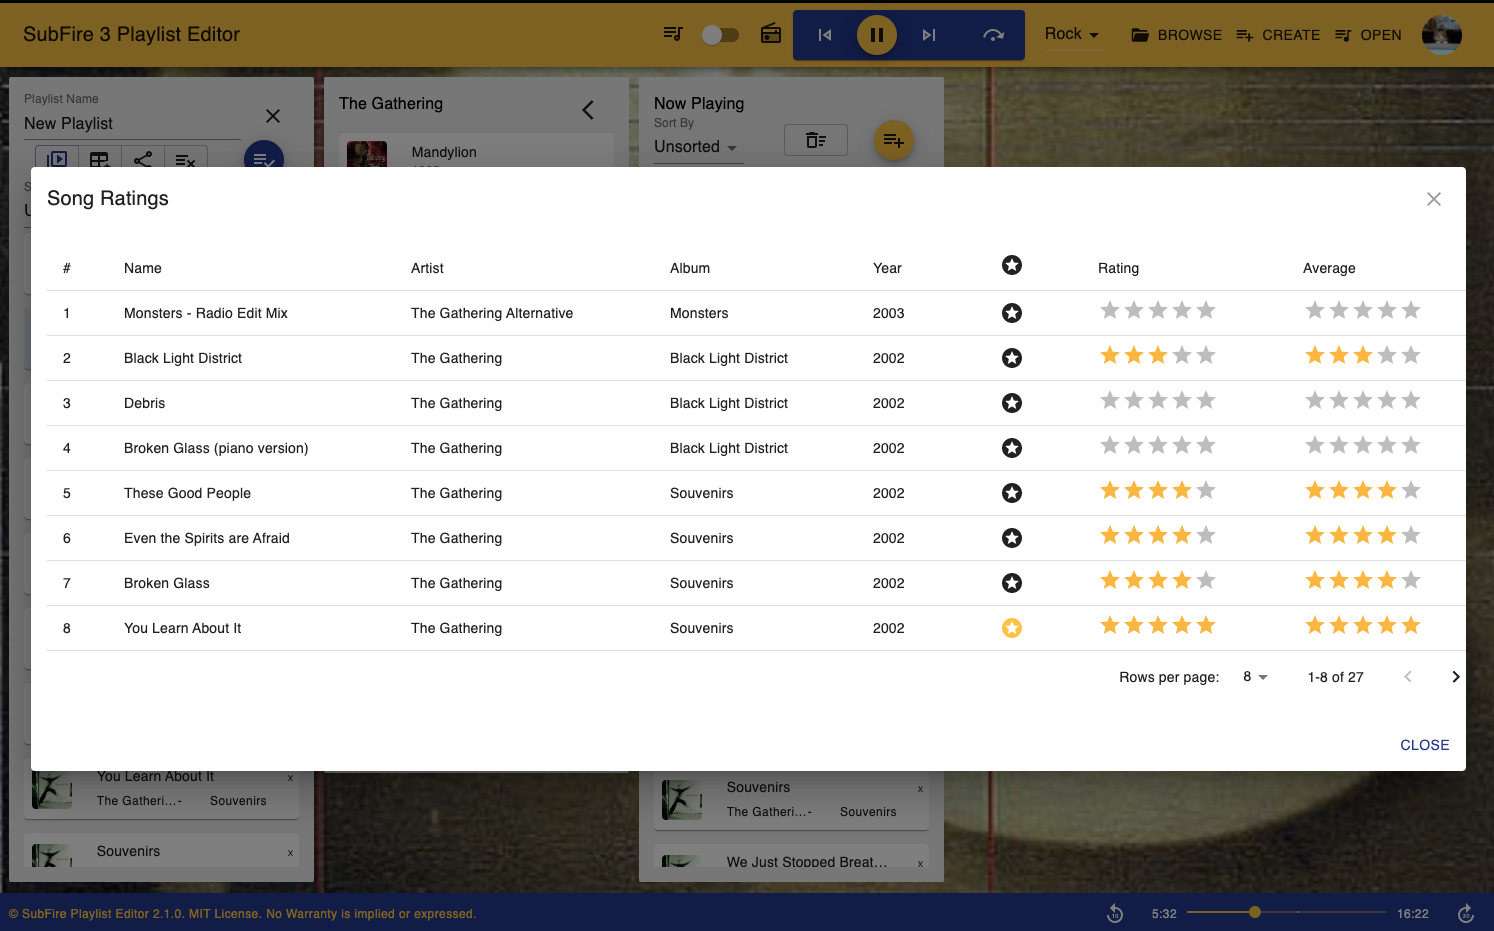Viewport: 1494px width, 931px height.
Task: Toggle star for These Good People
Action: 1012,493
